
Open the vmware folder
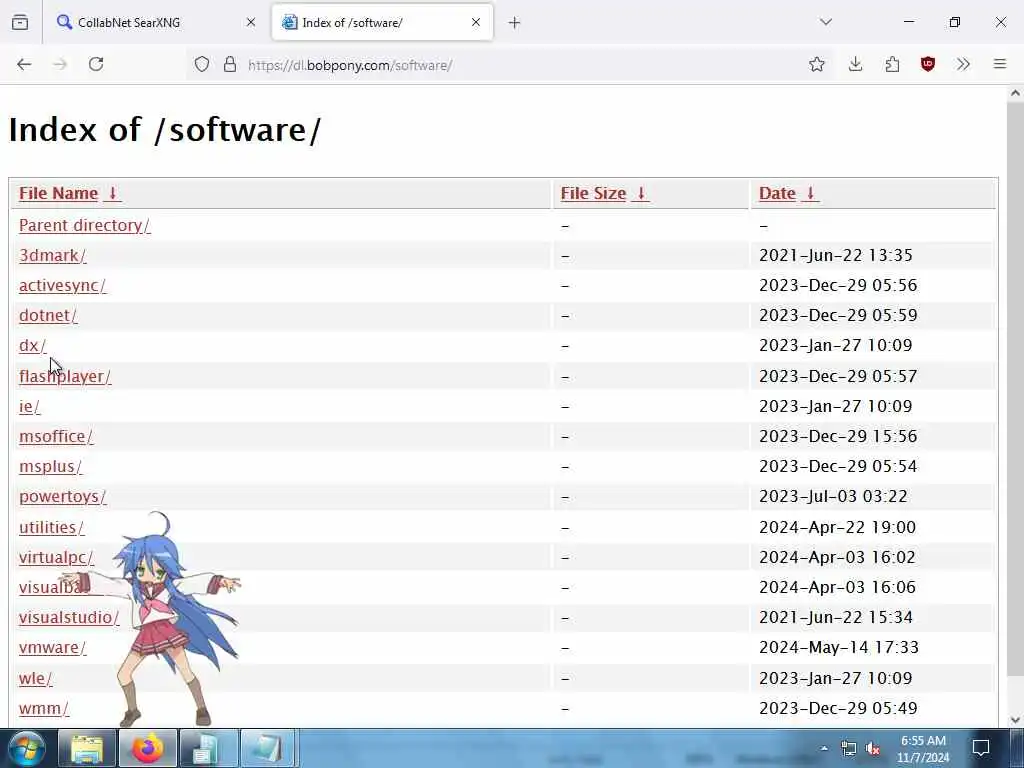52,647
